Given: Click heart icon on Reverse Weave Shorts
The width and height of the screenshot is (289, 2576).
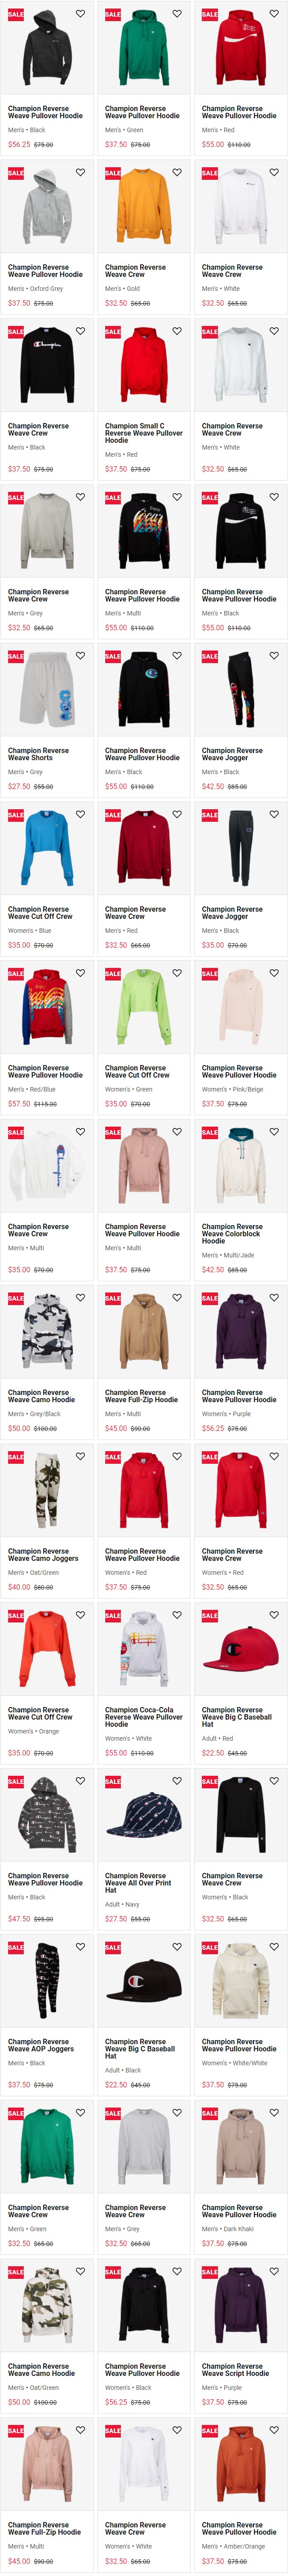Looking at the screenshot, I should (80, 656).
